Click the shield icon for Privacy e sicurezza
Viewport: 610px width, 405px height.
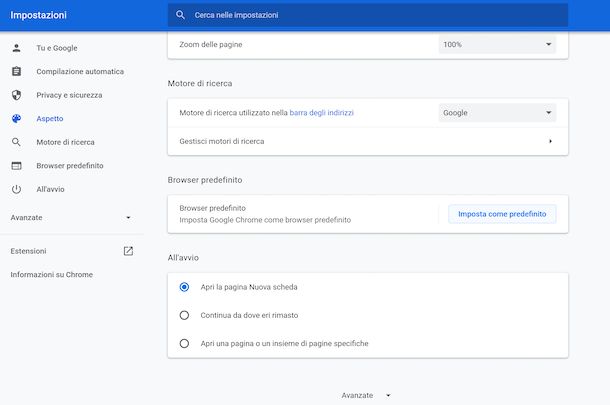coord(16,95)
